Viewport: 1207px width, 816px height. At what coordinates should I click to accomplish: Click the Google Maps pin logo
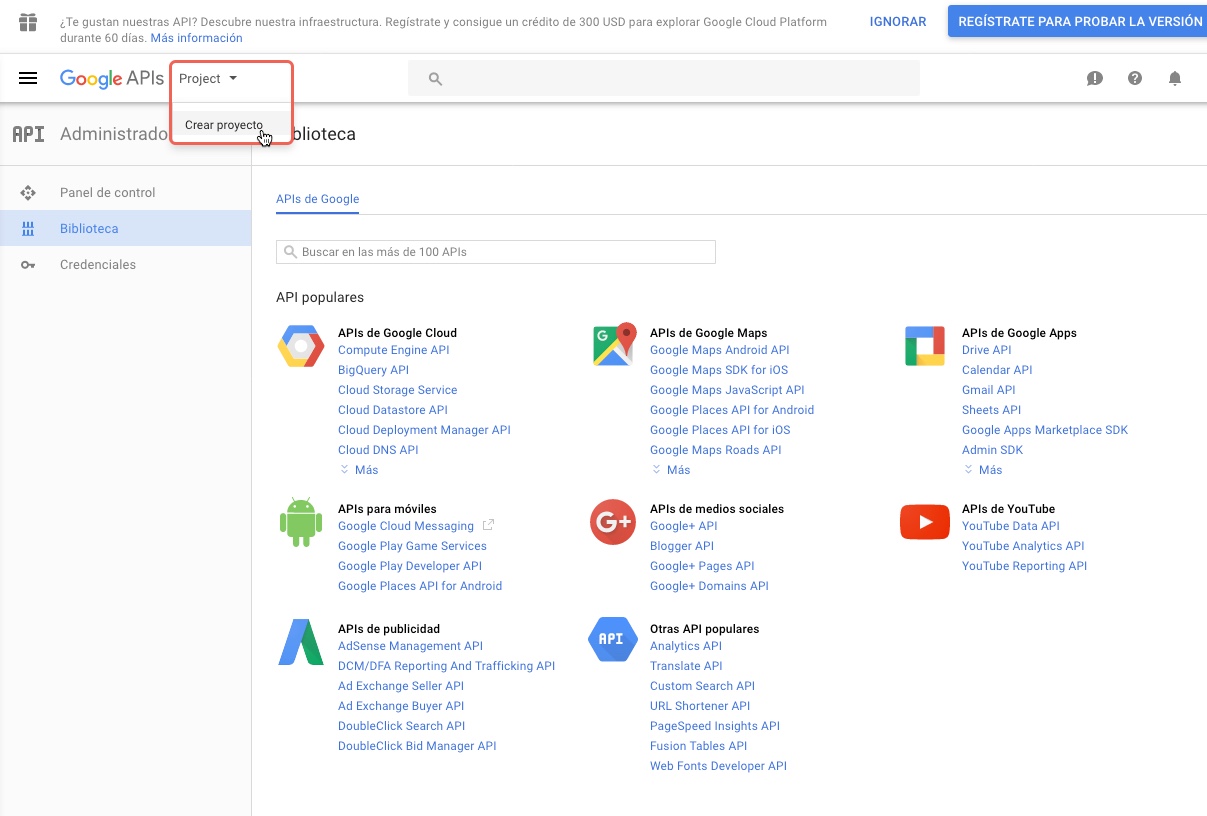point(613,345)
